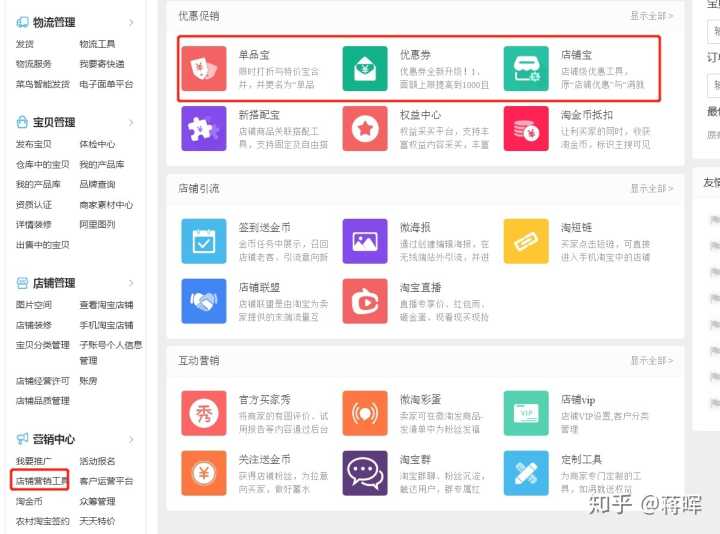Open the 淘宝群 chat bubble icon
This screenshot has height=534, width=720.
[x=365, y=473]
